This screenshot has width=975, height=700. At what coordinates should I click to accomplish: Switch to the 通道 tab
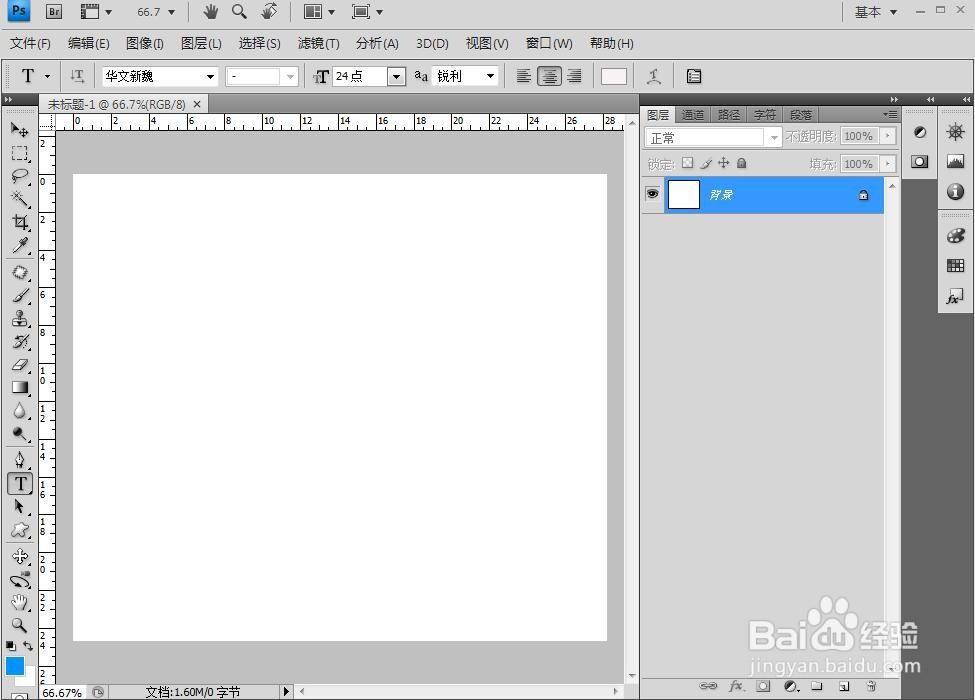693,114
